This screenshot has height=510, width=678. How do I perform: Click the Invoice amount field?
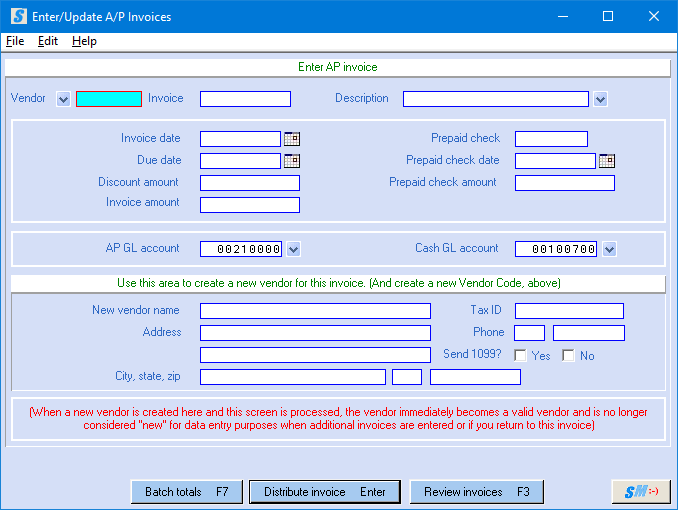250,205
